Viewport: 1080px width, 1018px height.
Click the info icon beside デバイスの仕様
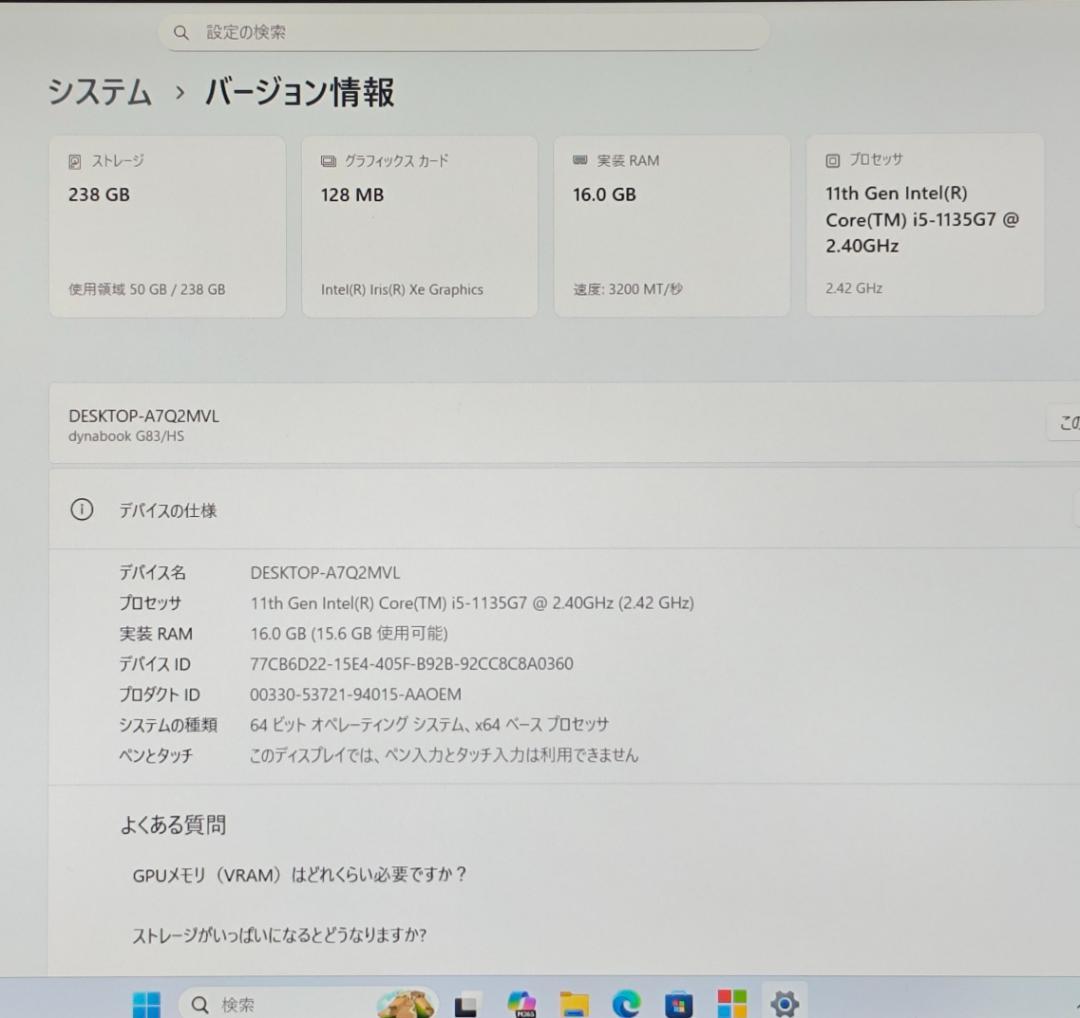coord(81,510)
